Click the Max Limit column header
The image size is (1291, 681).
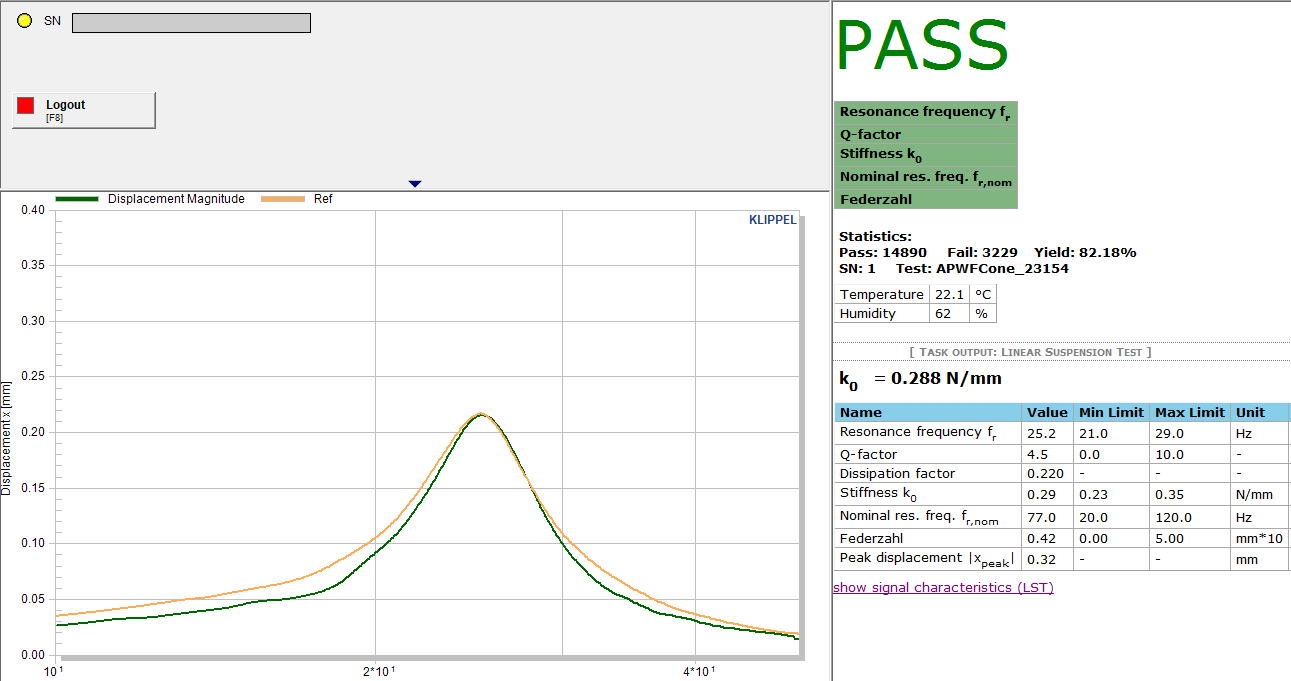coord(1189,412)
